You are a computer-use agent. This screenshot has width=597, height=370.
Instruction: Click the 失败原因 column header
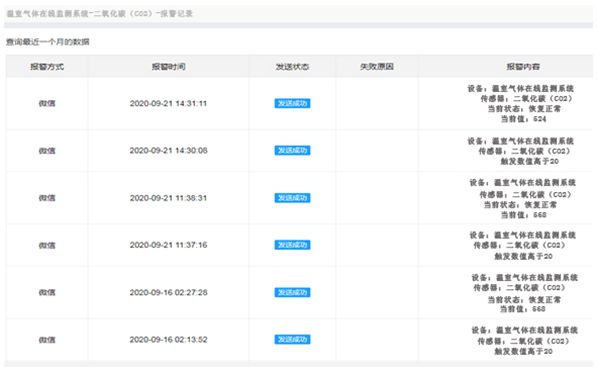click(x=377, y=67)
